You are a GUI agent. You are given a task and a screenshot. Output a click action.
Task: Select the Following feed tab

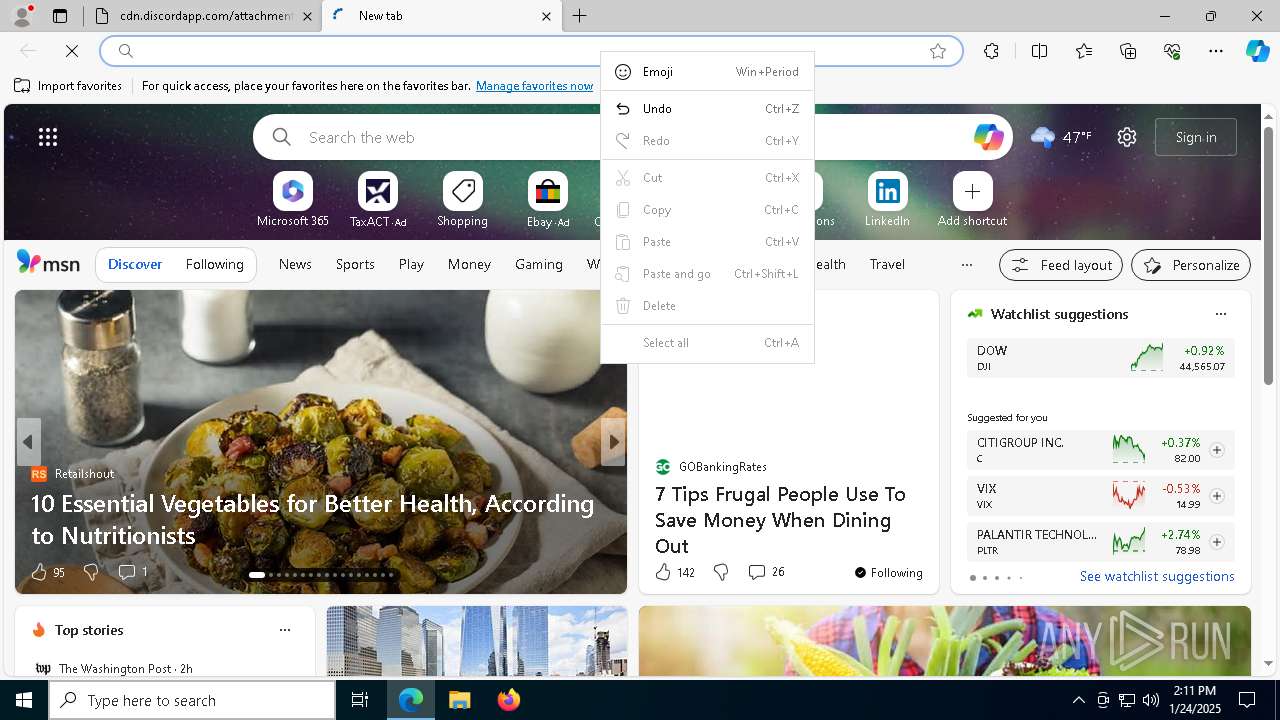214,264
